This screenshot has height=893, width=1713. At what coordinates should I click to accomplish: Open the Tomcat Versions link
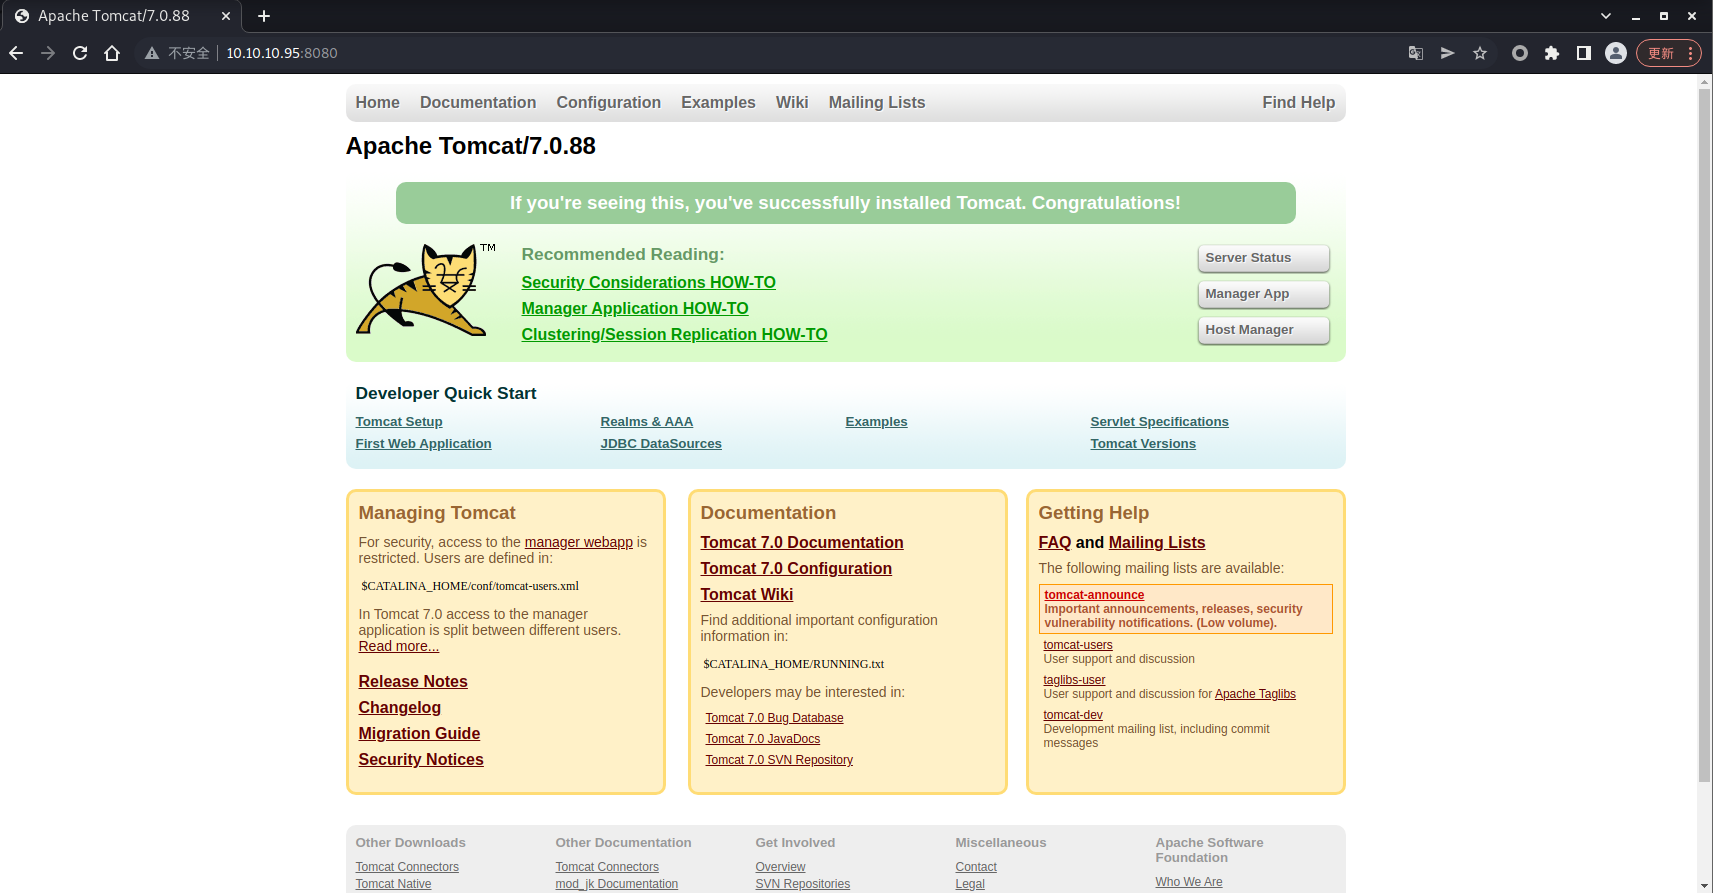[x=1143, y=443]
